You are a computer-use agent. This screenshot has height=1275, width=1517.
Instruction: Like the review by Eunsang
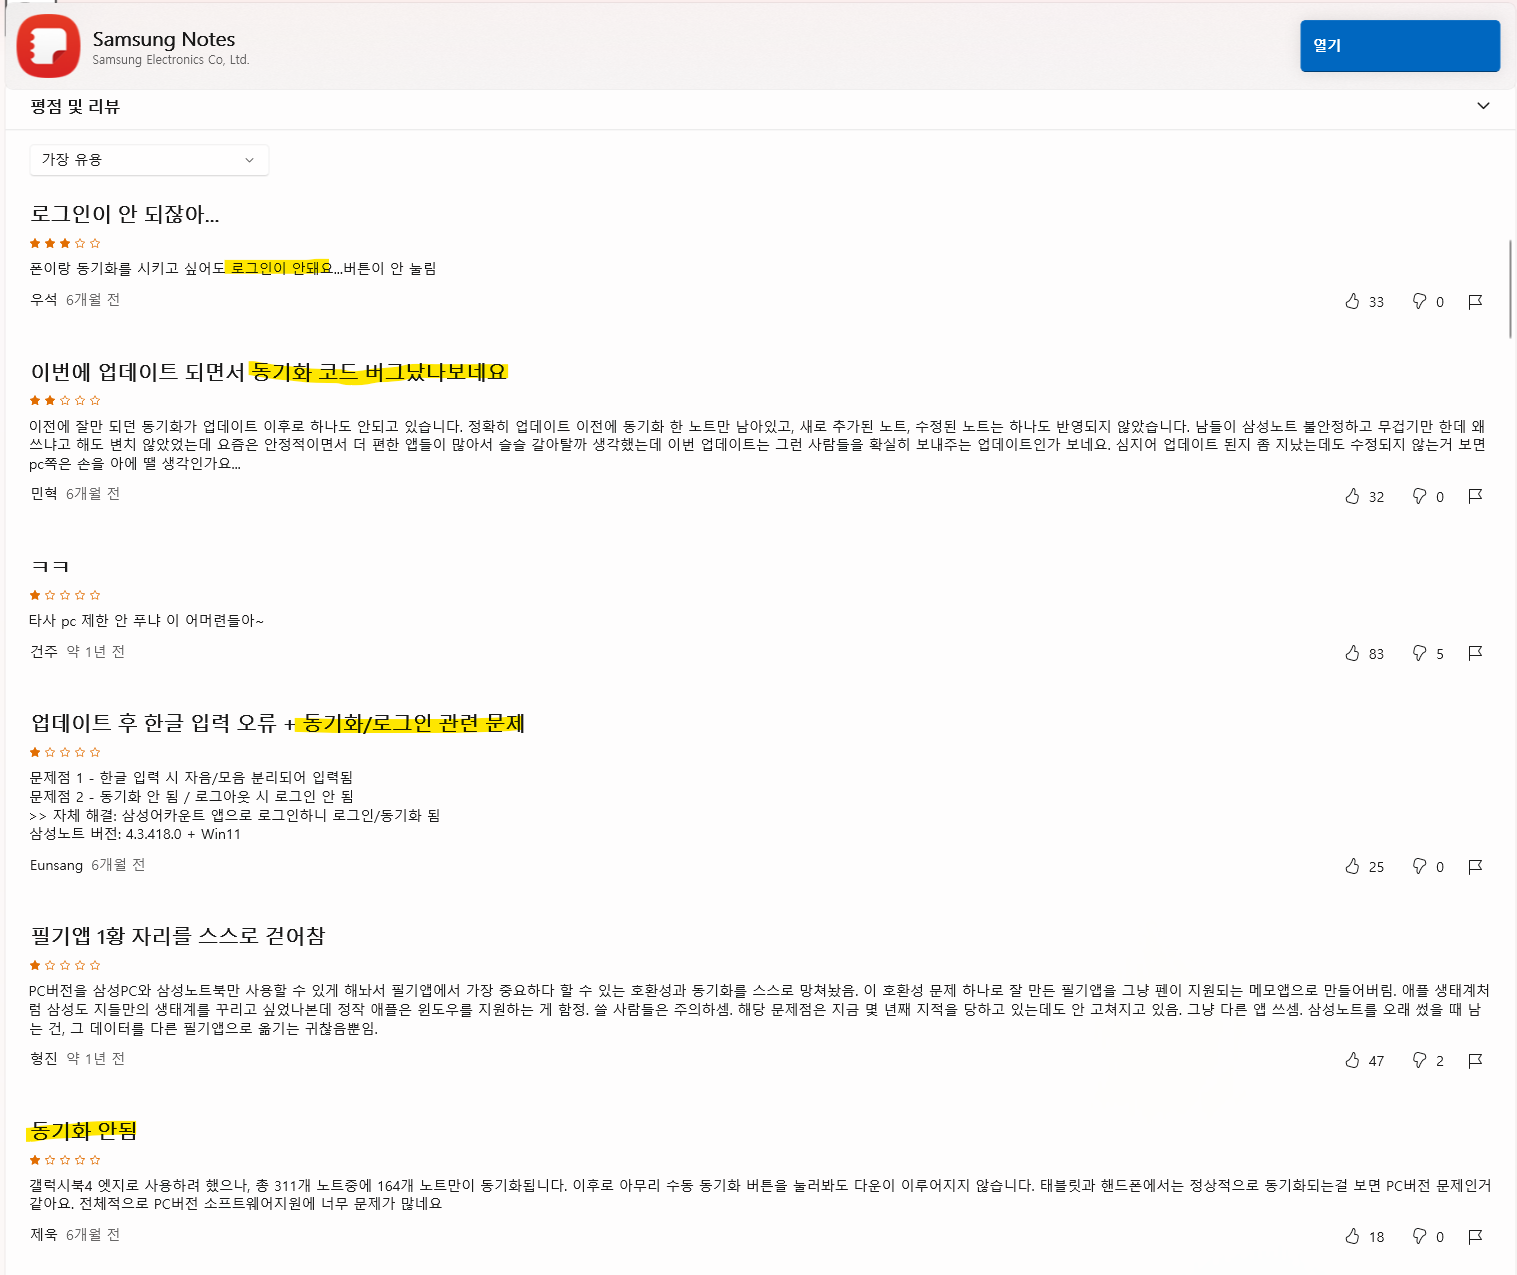point(1352,866)
